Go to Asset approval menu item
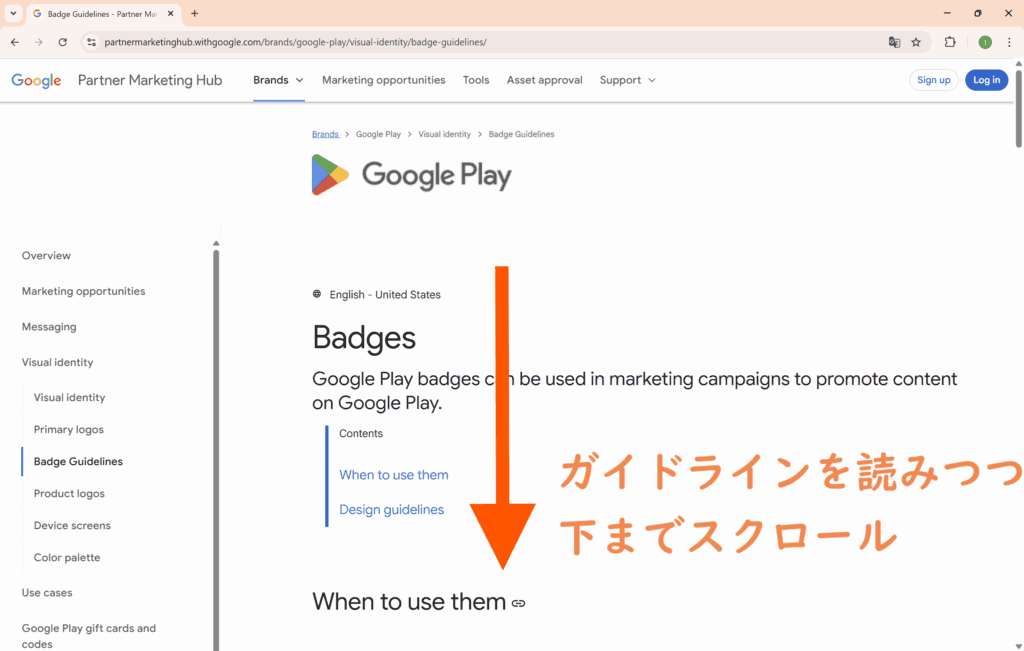The height and width of the screenshot is (651, 1024). (x=544, y=80)
